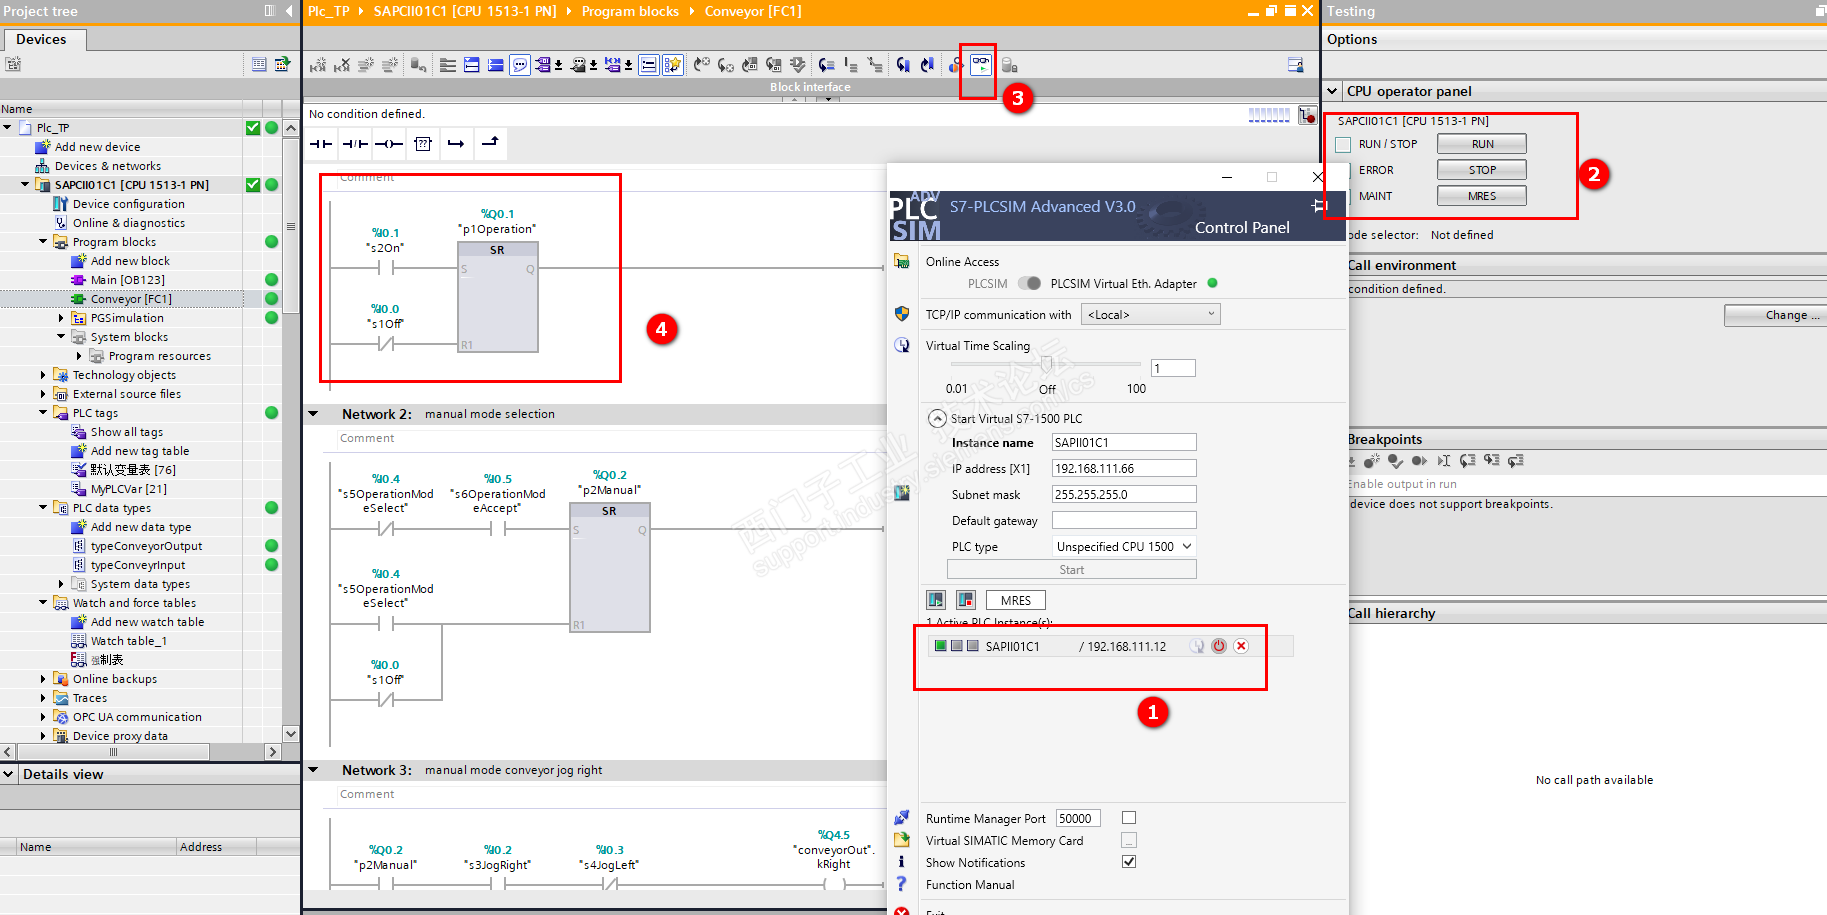1827x915 pixels.
Task: Click the STOP button in CPU operator panel
Action: (x=1482, y=170)
